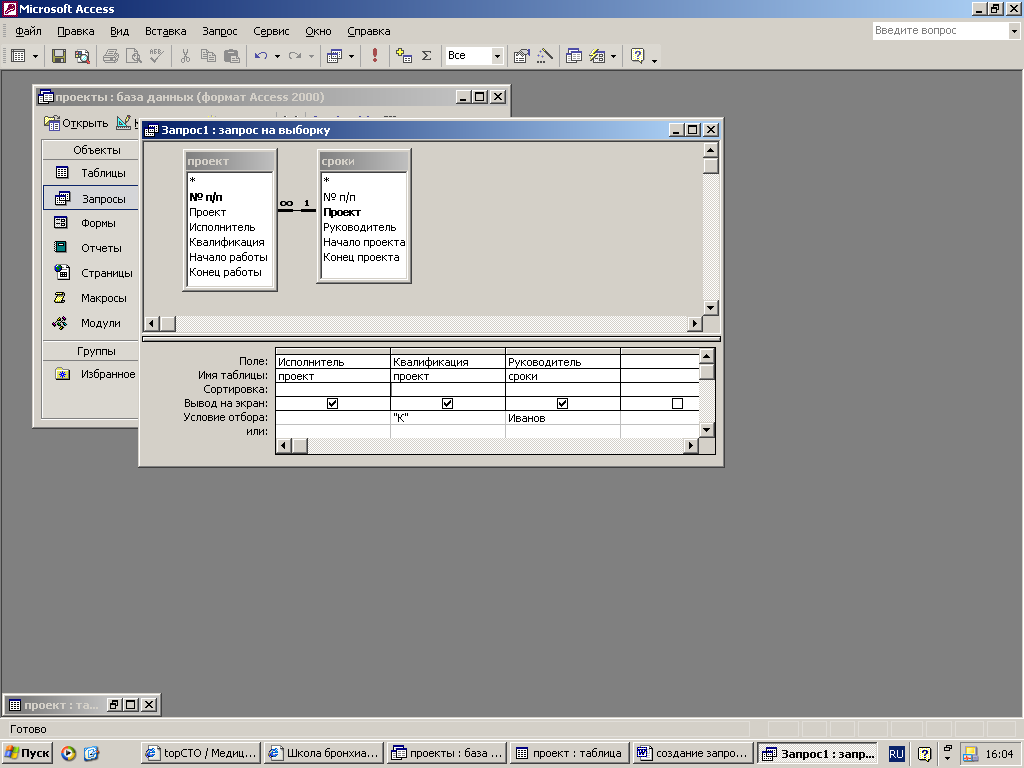
Task: Click the Copy toolbar icon
Action: coord(208,56)
